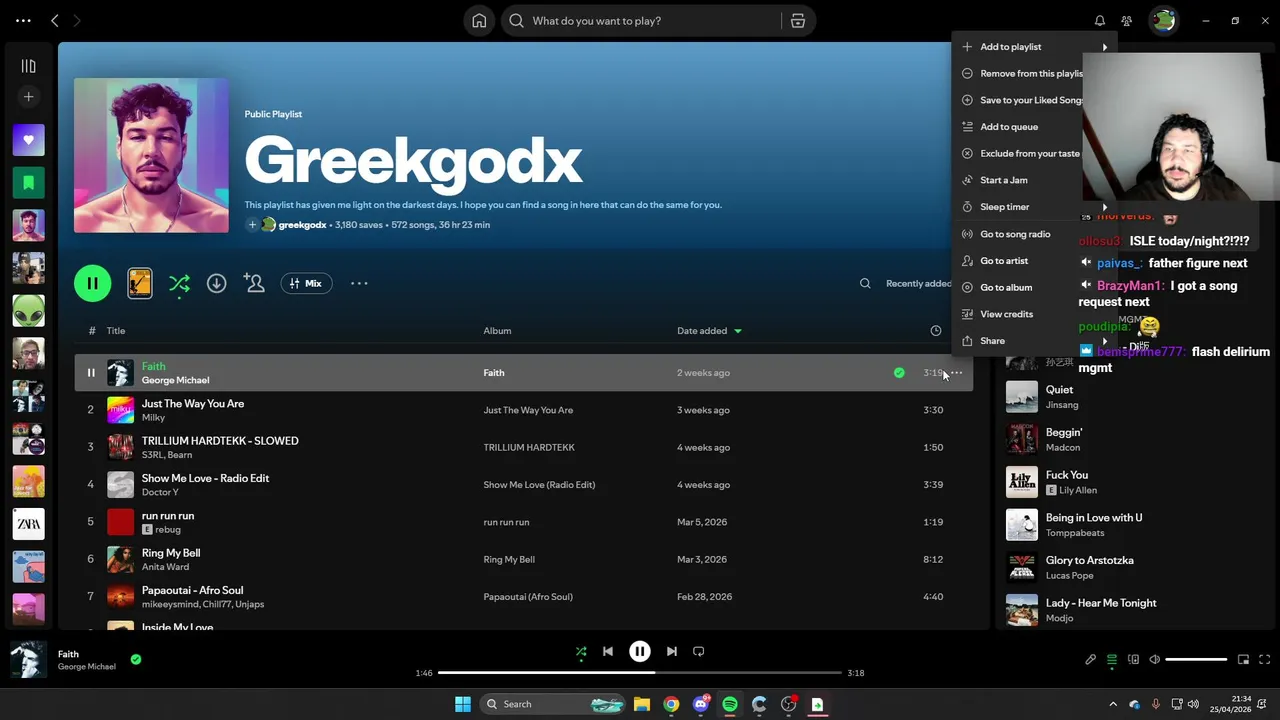Skip to the previous track
The width and height of the screenshot is (1280, 720).
[607, 652]
